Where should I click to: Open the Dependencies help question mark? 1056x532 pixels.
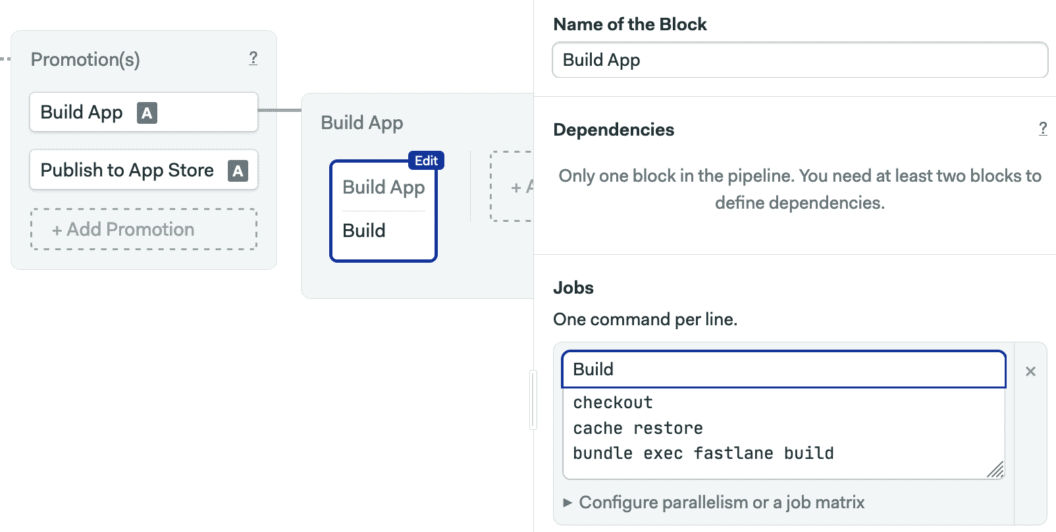[x=1043, y=129]
